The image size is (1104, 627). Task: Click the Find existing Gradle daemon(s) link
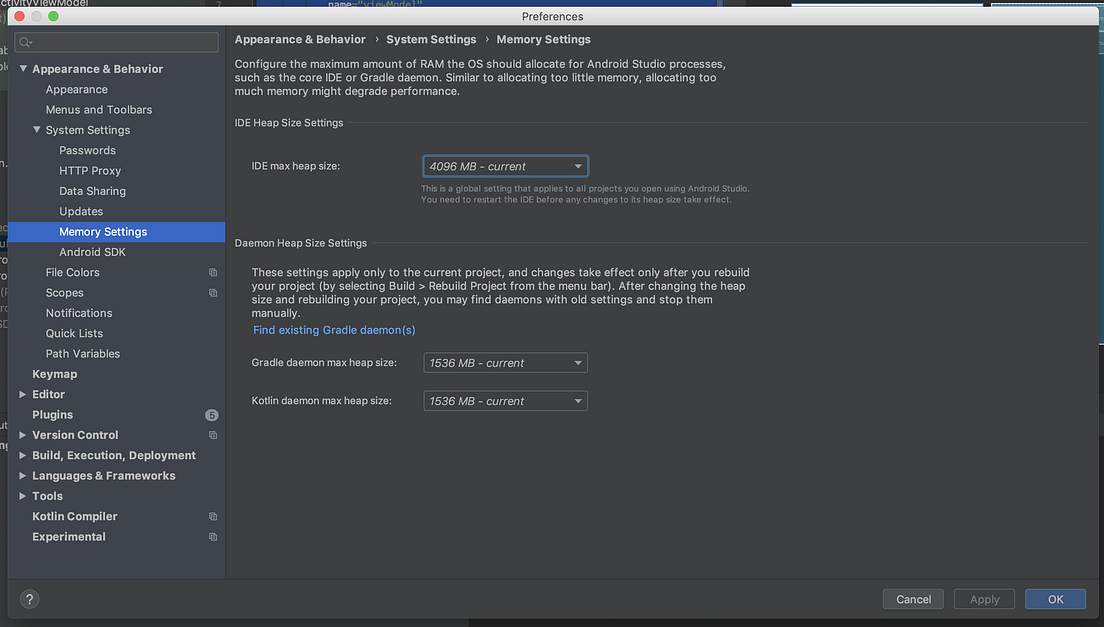[x=334, y=330]
